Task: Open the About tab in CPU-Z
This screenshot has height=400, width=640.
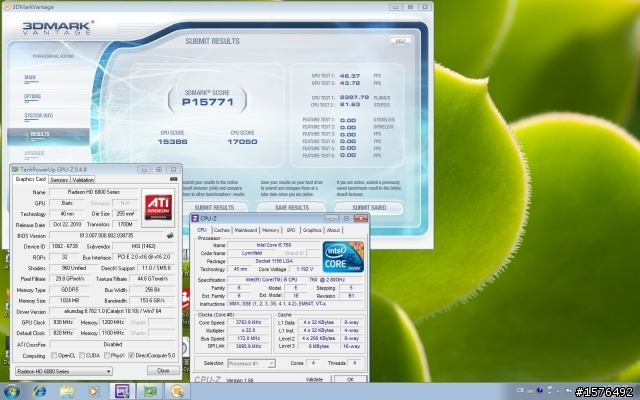Action: point(333,230)
